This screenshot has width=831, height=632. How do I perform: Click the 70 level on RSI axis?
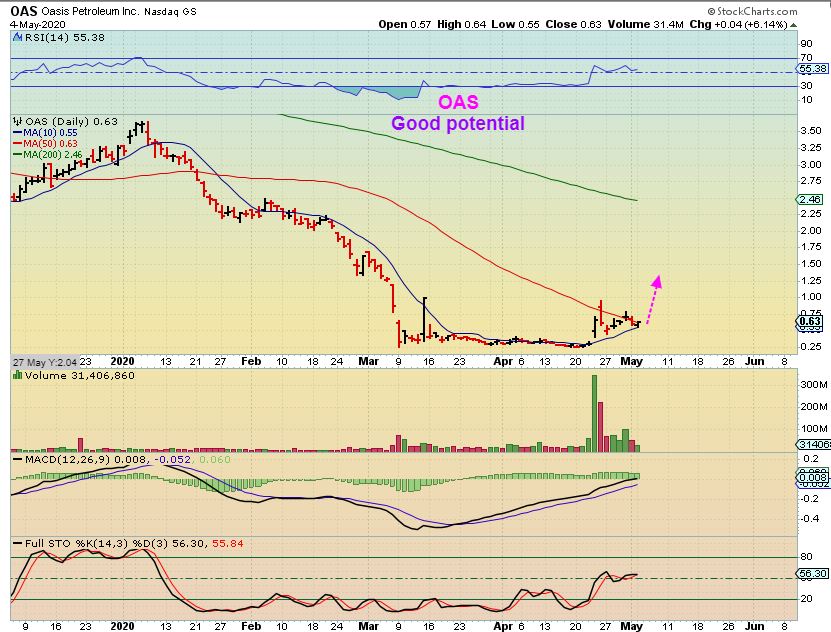pyautogui.click(x=806, y=57)
